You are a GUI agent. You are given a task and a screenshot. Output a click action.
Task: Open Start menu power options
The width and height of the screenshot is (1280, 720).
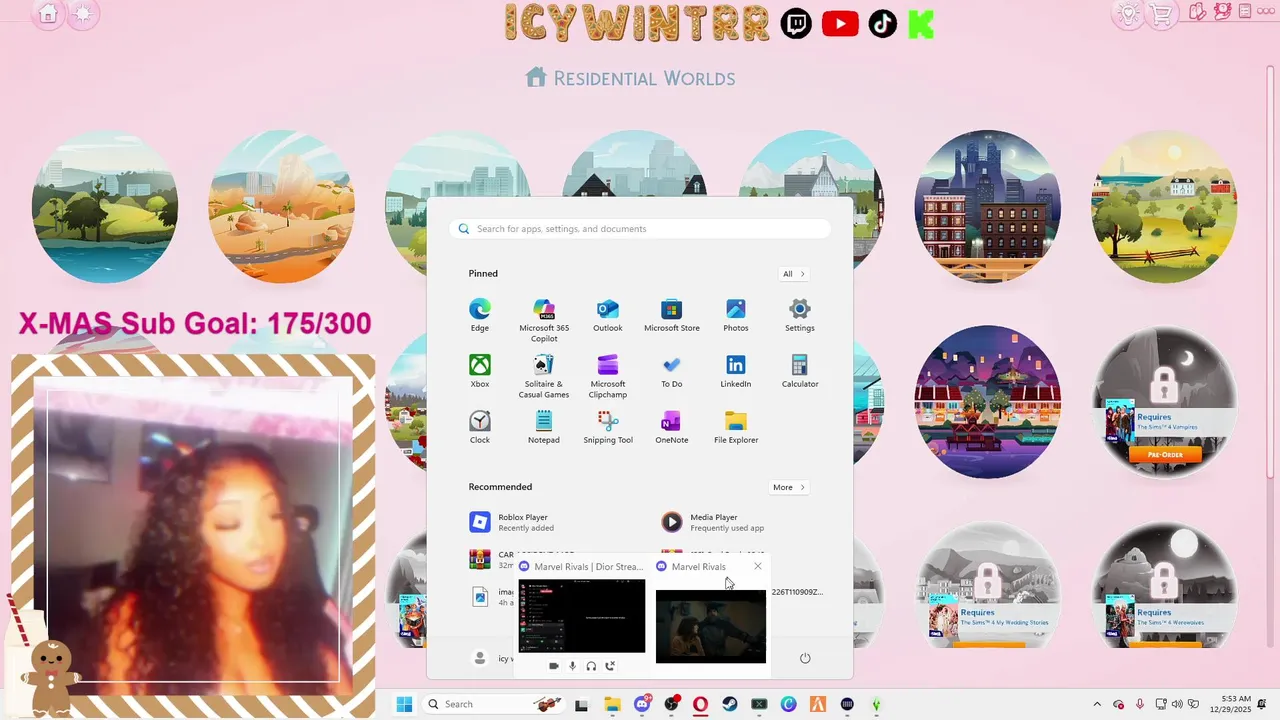point(805,658)
